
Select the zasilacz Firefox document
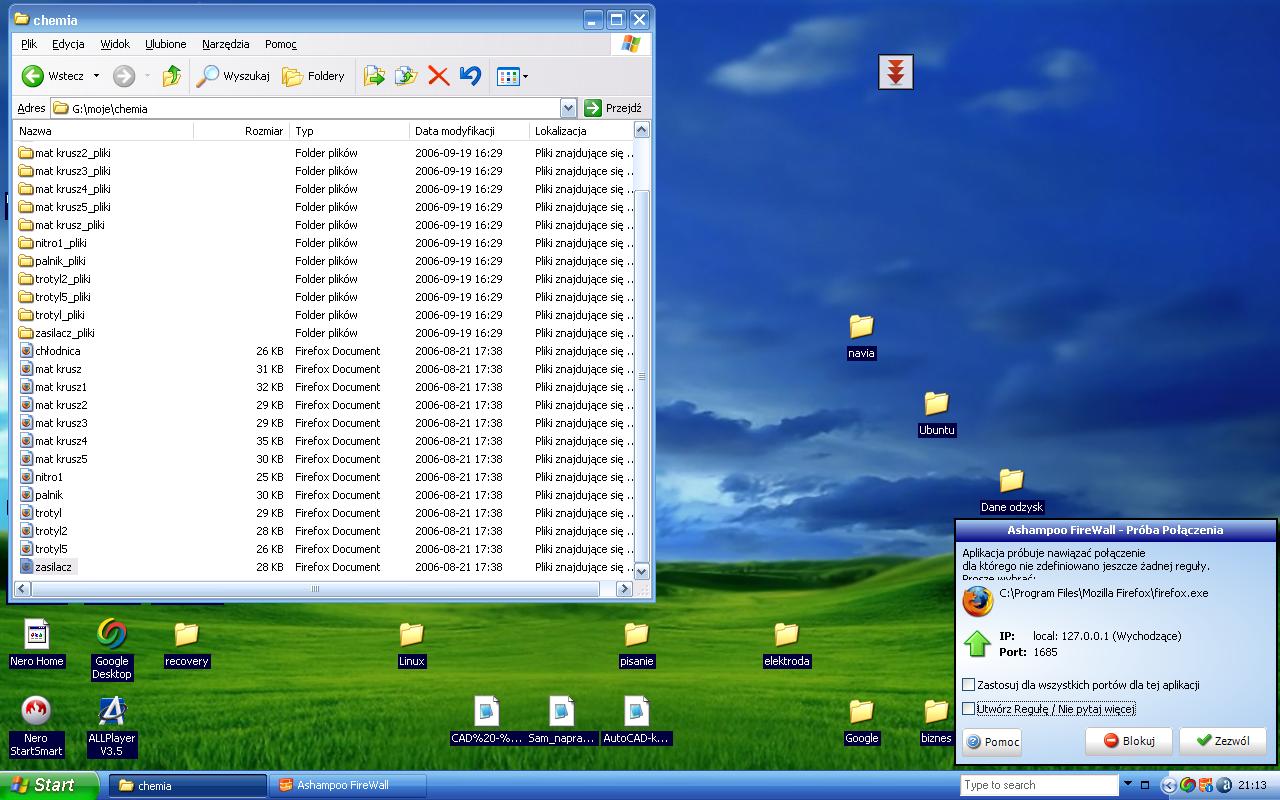(x=46, y=567)
